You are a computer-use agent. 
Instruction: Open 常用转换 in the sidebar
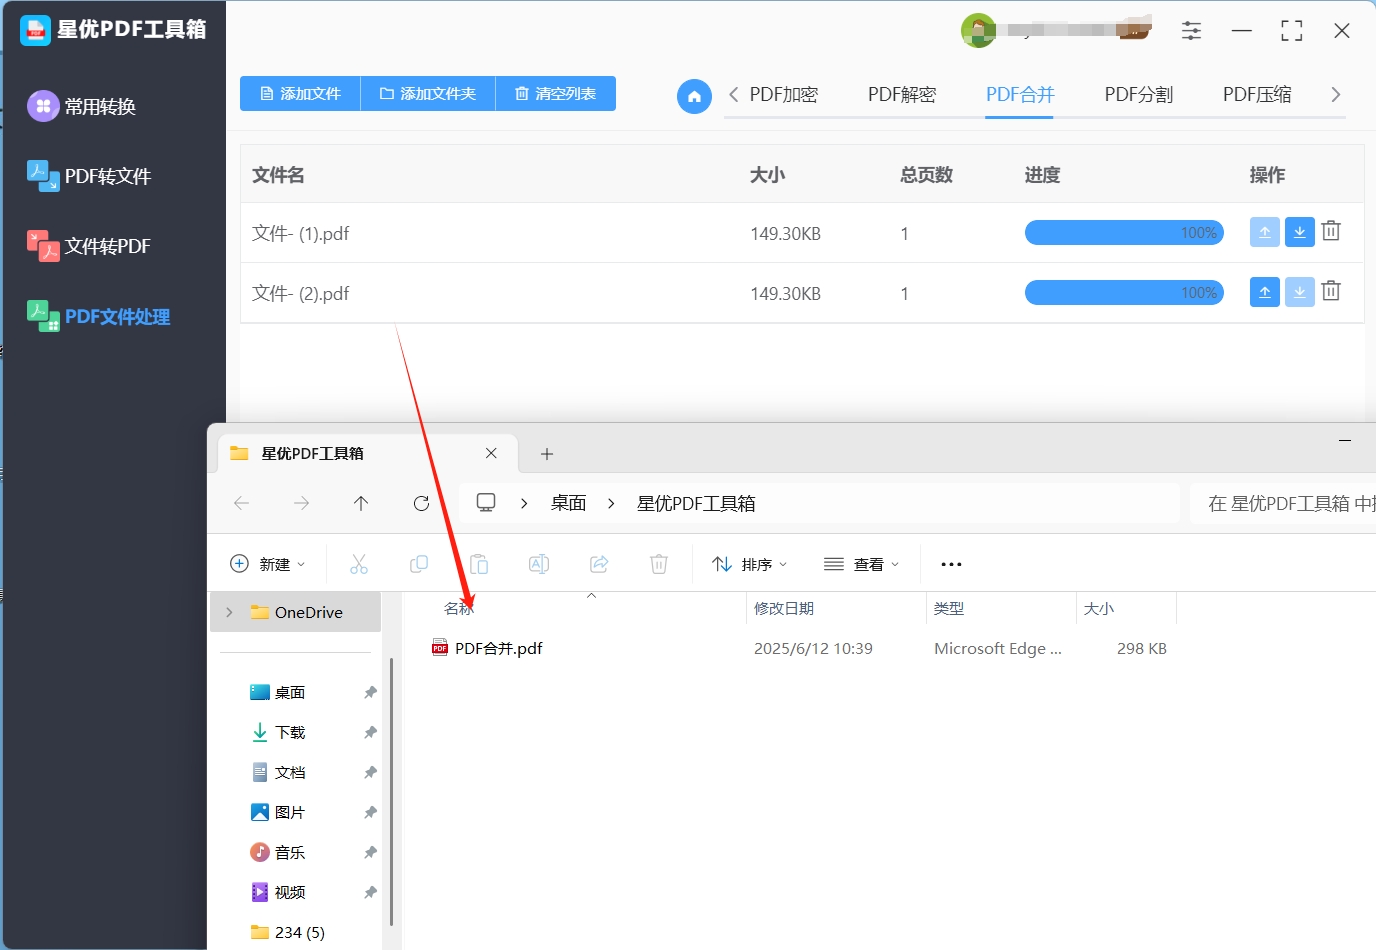tap(82, 106)
